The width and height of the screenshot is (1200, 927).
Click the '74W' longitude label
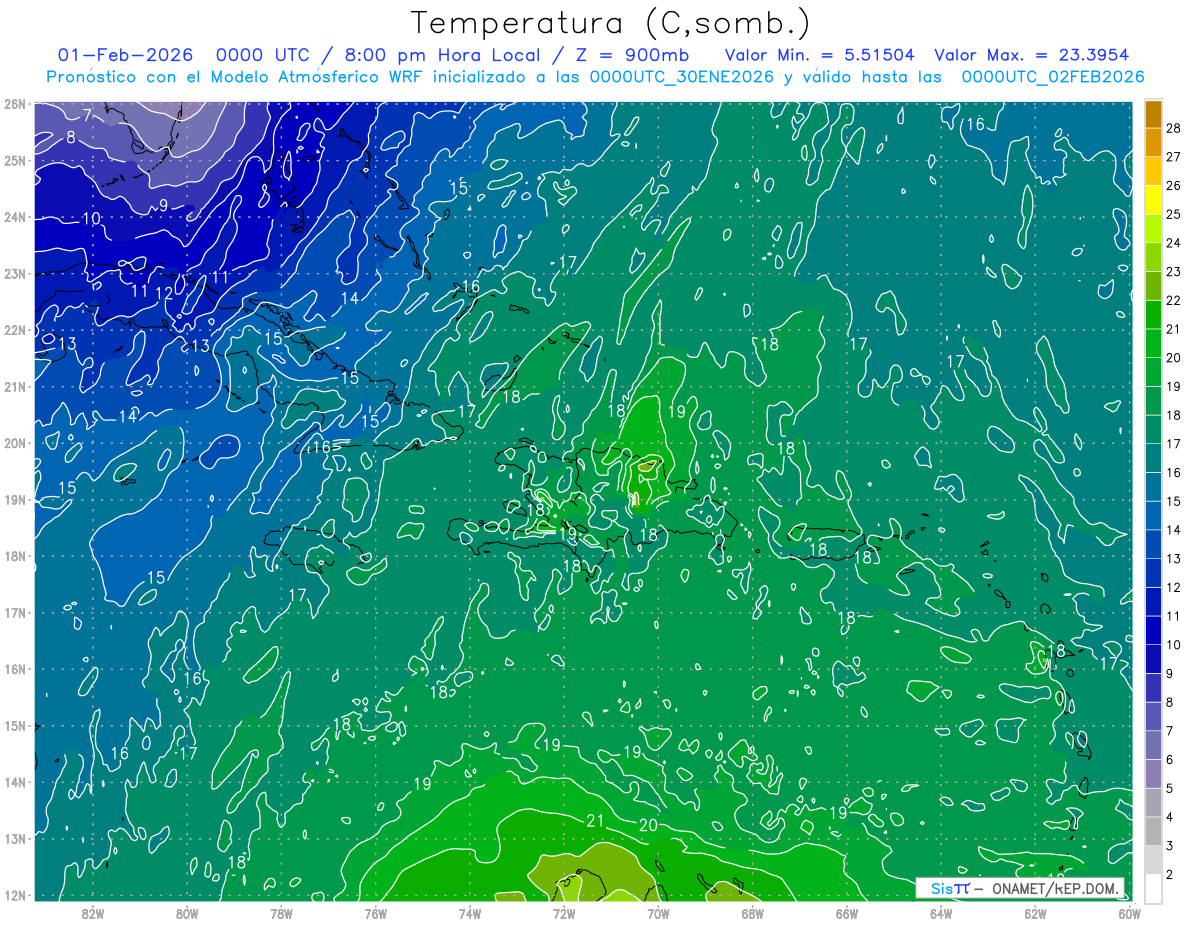pos(470,913)
